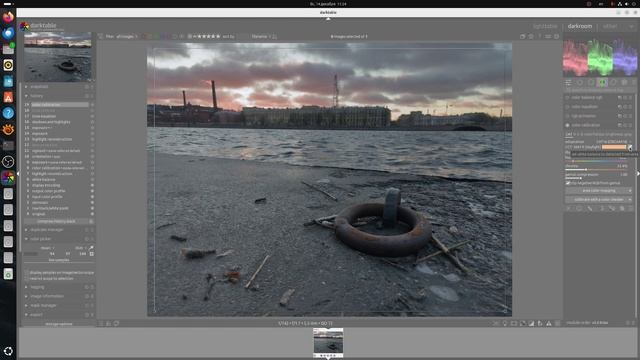Open Ubuntu Software from the dock

point(8,97)
